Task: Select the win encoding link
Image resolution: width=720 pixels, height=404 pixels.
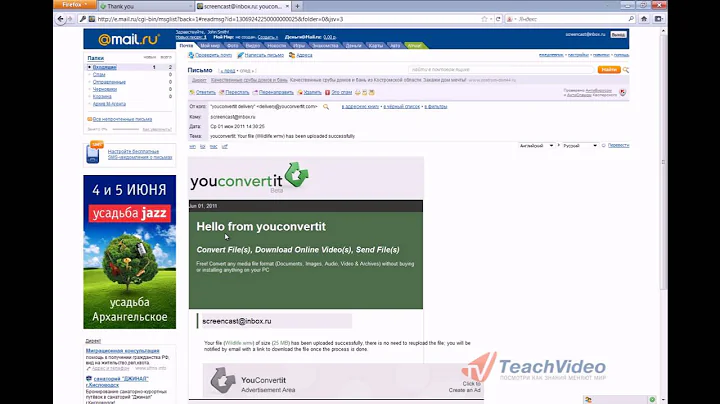Action: pyautogui.click(x=192, y=146)
